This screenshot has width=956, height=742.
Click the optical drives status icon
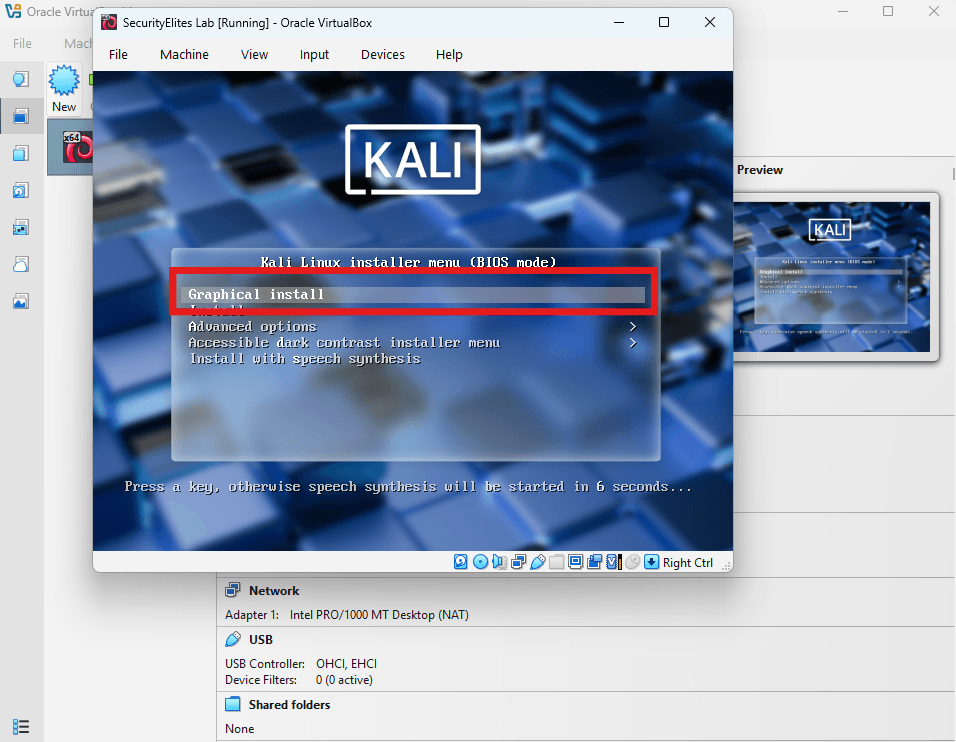pyautogui.click(x=479, y=562)
